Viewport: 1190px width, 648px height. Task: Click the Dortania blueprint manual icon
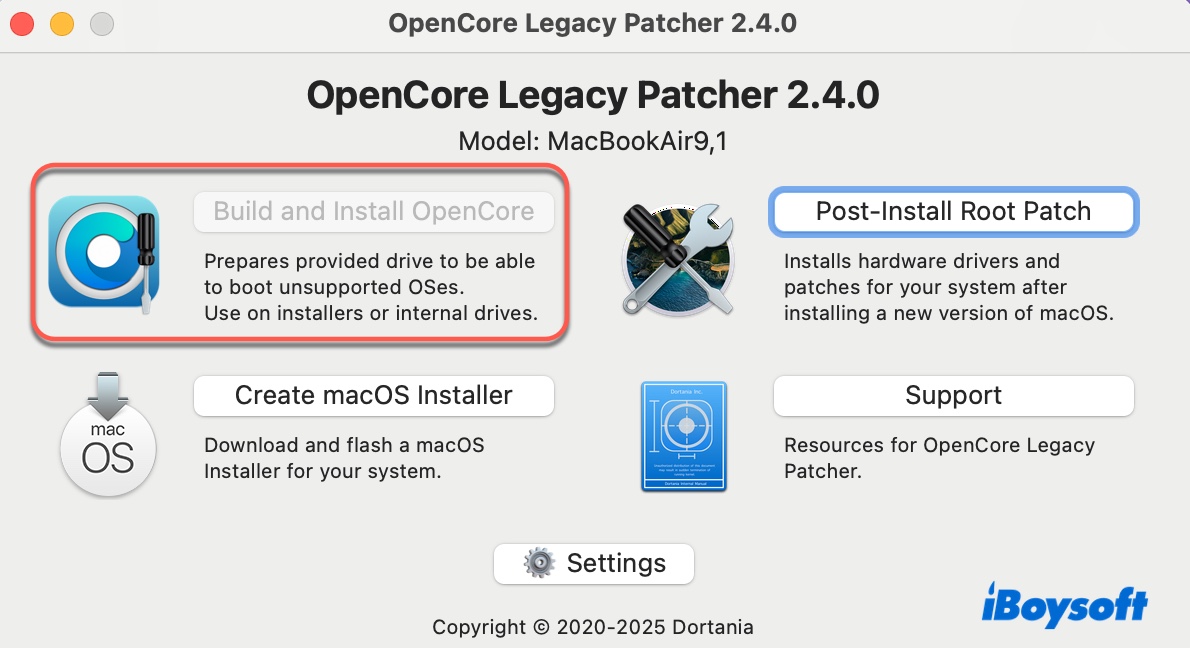click(684, 436)
